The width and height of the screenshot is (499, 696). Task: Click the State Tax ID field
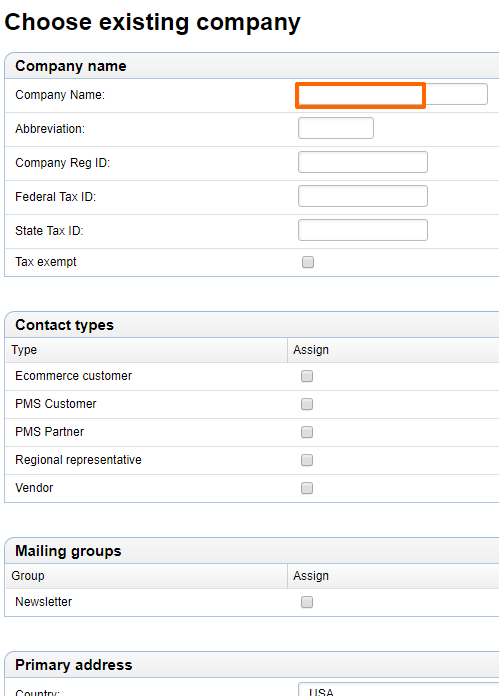coord(363,230)
